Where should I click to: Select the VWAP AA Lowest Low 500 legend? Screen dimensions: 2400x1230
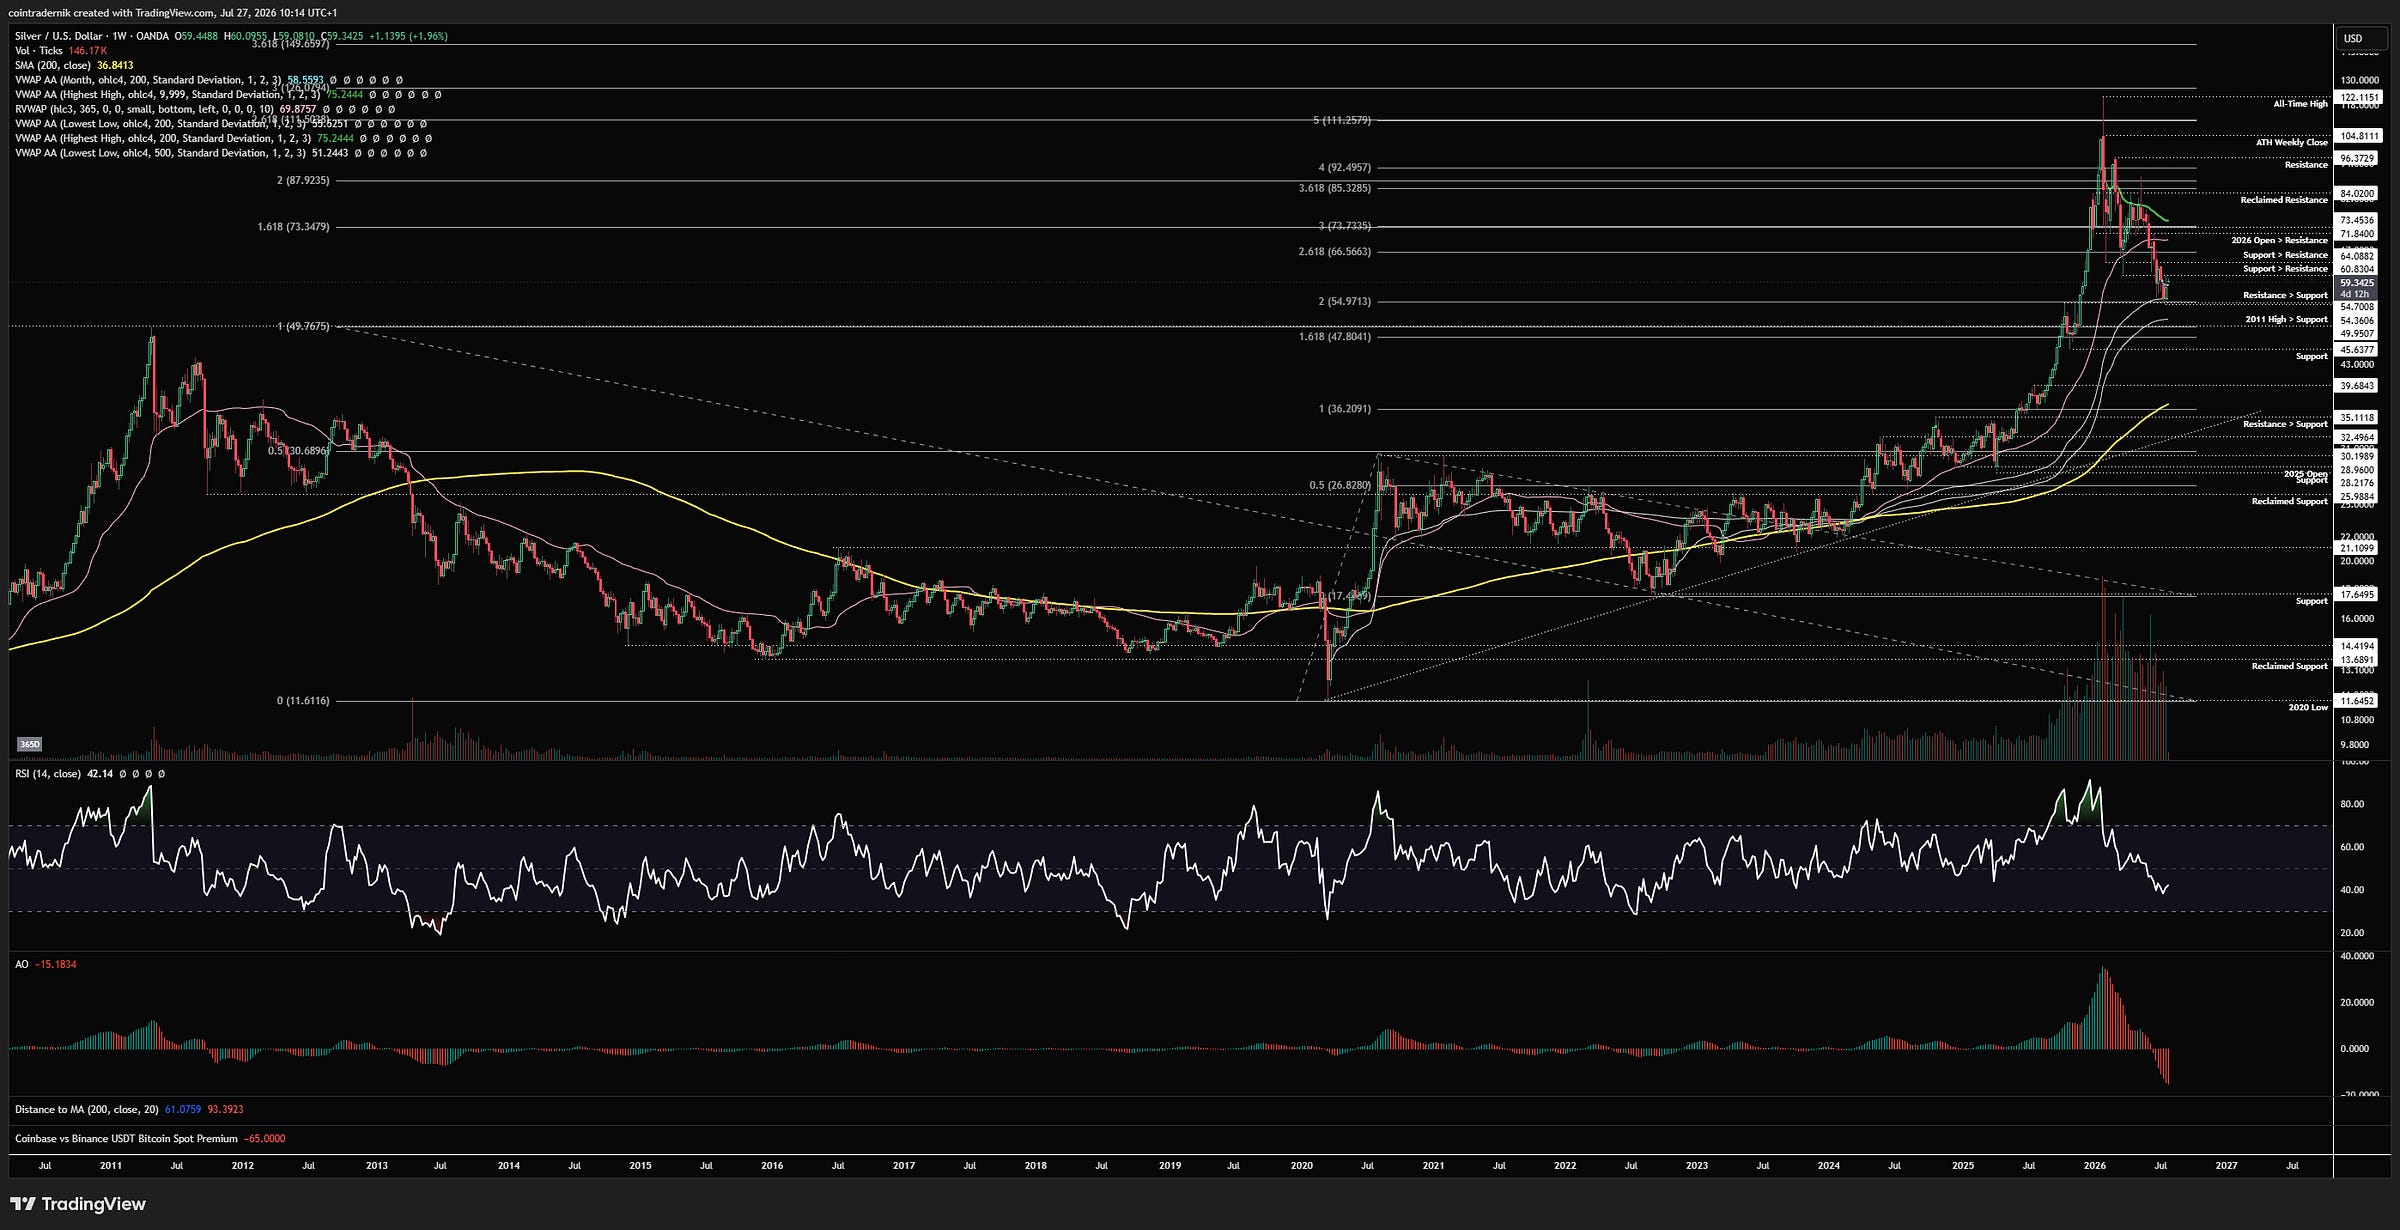point(220,153)
